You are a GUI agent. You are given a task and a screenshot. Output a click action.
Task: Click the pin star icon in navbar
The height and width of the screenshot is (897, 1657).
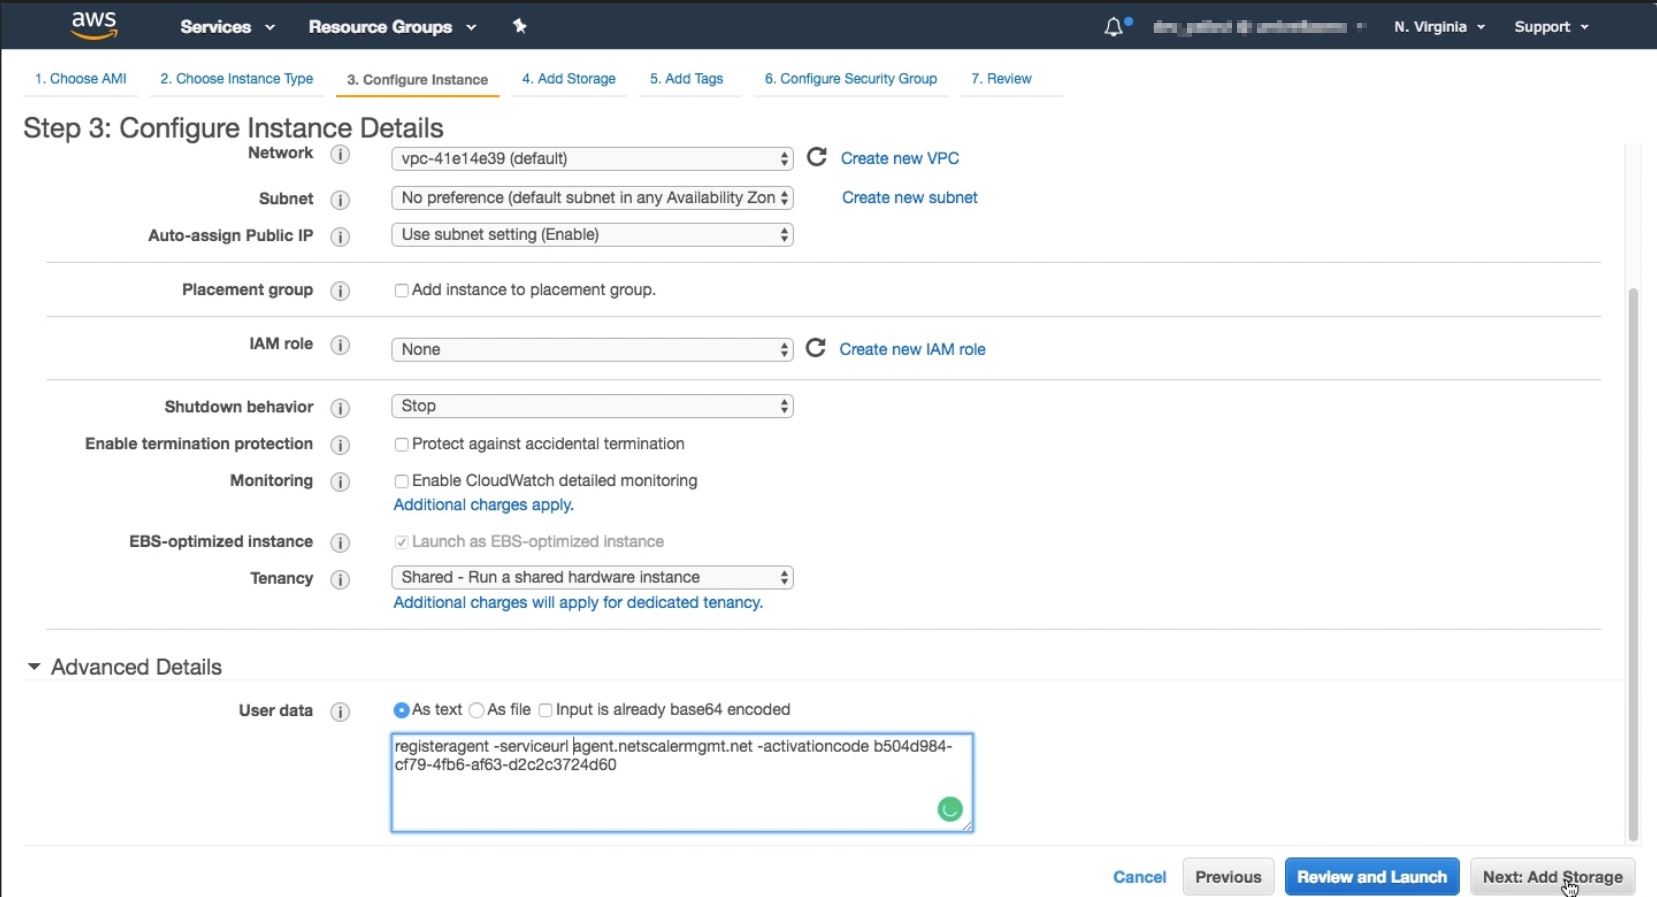tap(519, 26)
